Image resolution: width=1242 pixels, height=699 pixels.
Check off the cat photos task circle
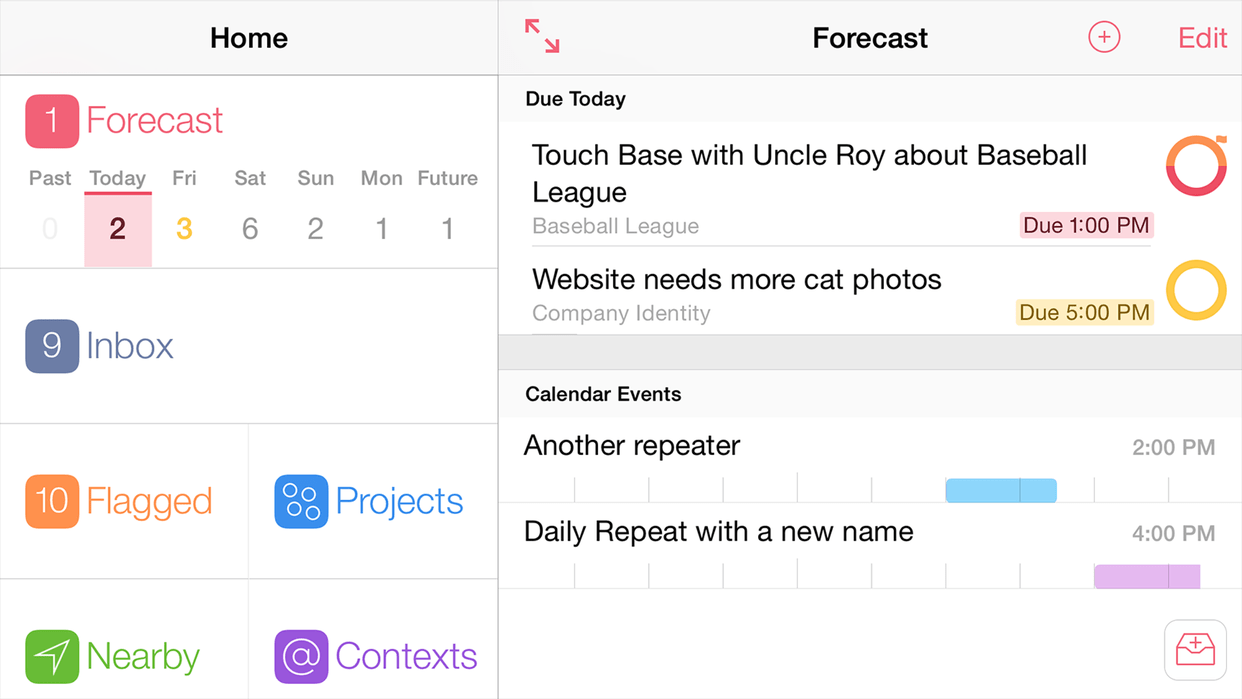[x=1196, y=290]
